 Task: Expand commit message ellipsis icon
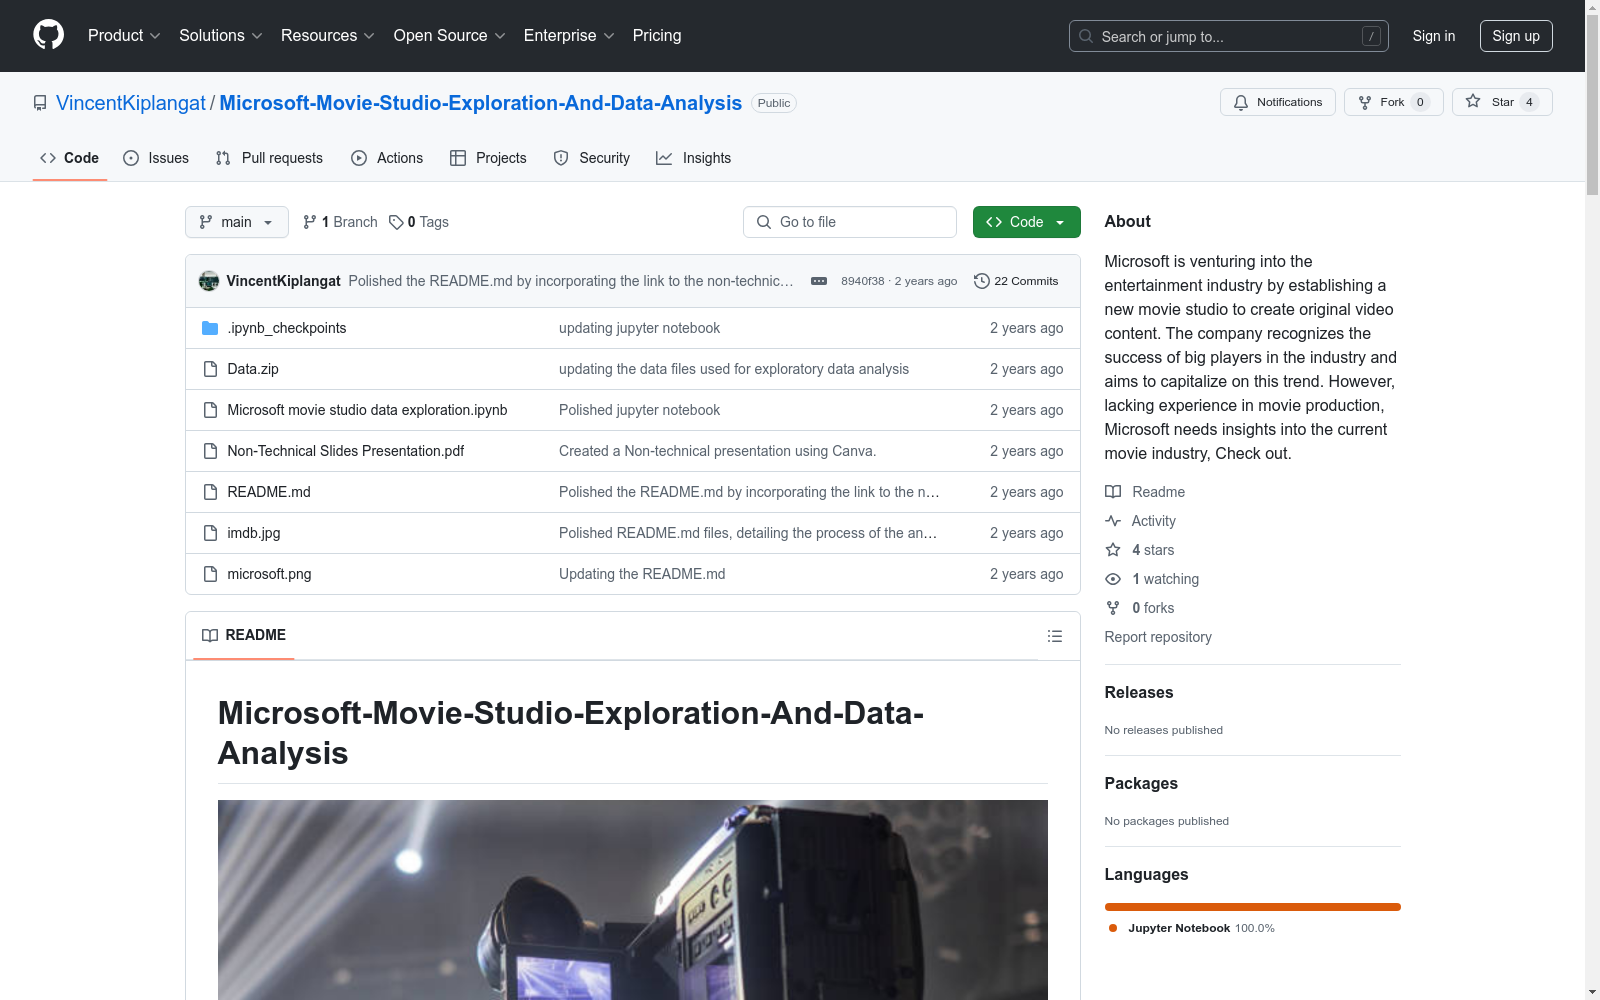click(x=819, y=281)
